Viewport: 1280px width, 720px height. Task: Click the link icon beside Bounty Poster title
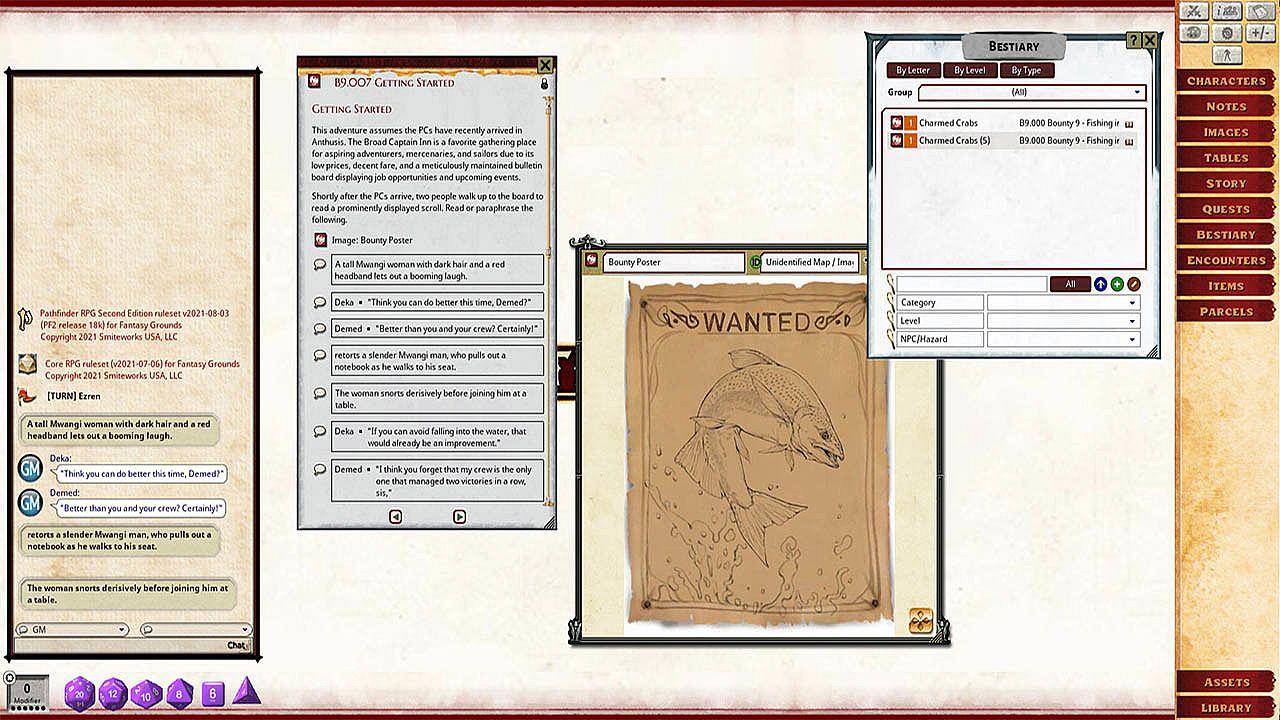point(592,262)
